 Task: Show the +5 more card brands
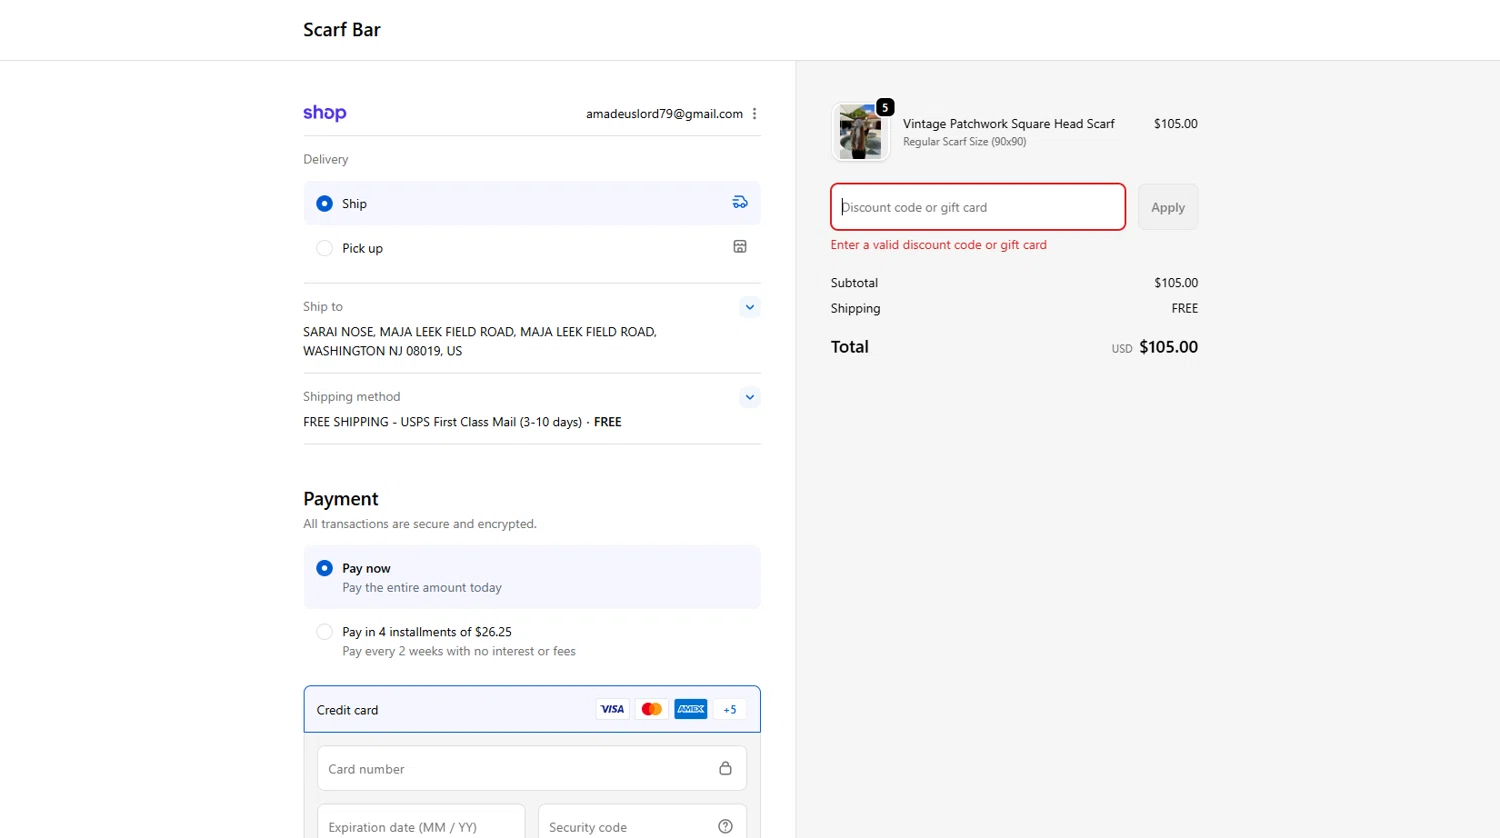click(x=730, y=709)
